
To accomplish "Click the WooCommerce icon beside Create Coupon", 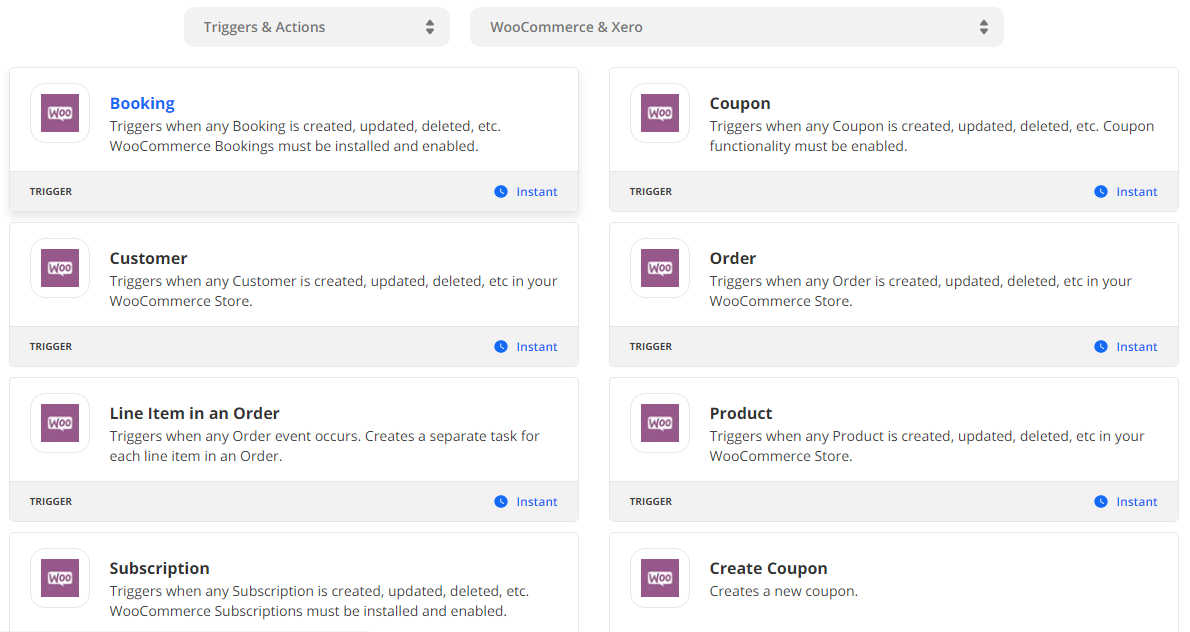I will tap(660, 578).
